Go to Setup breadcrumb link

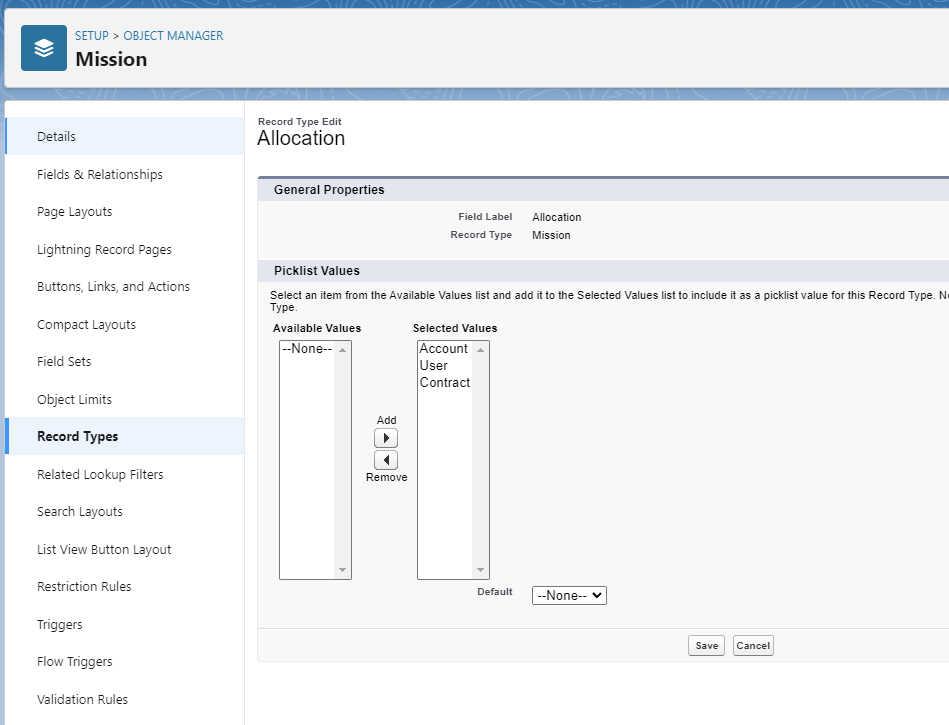pos(91,36)
